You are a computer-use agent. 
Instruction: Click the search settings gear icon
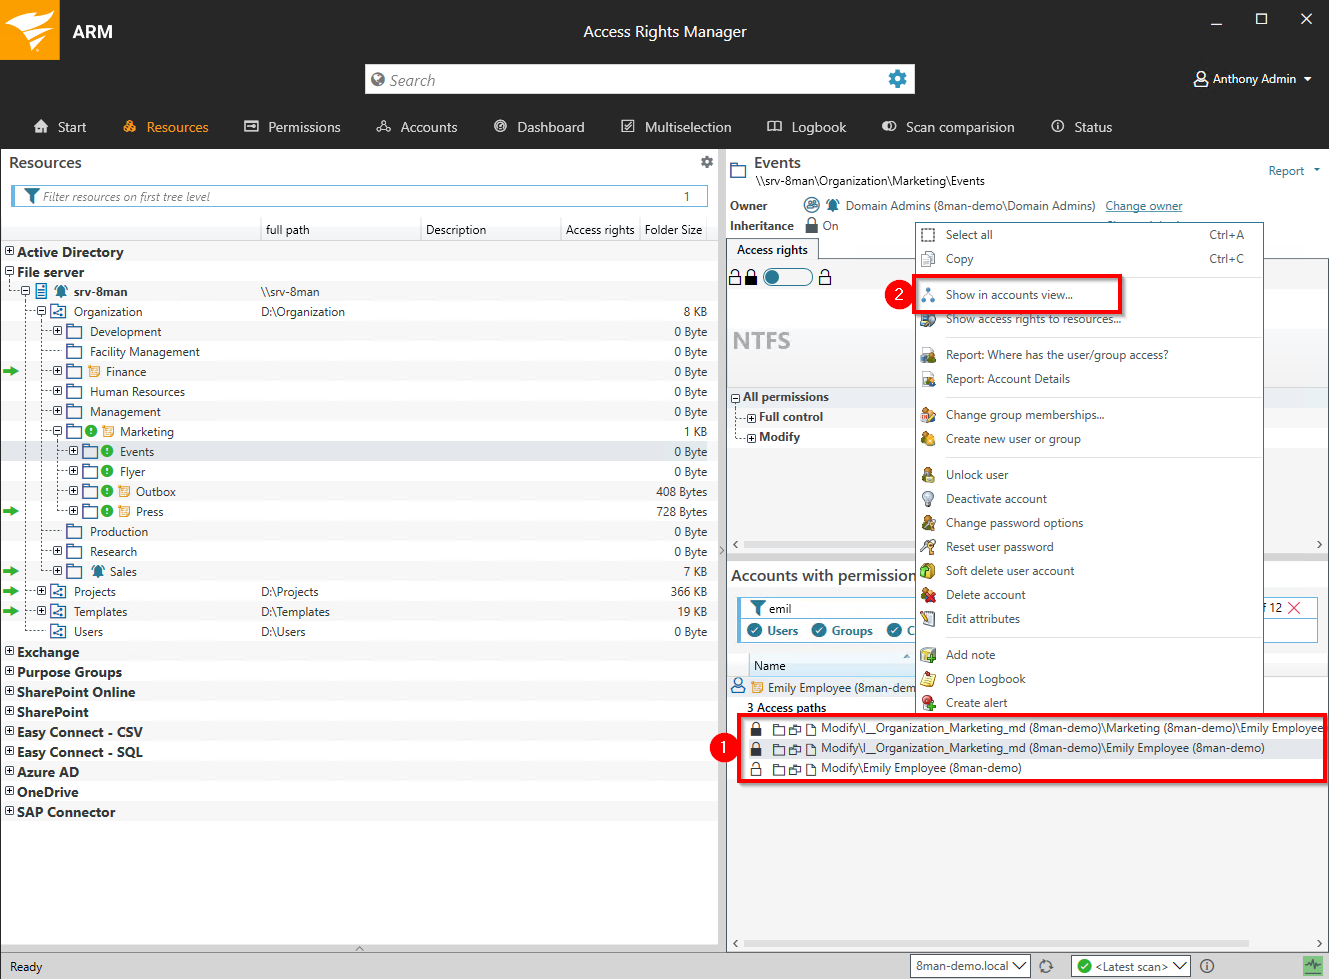tap(897, 79)
